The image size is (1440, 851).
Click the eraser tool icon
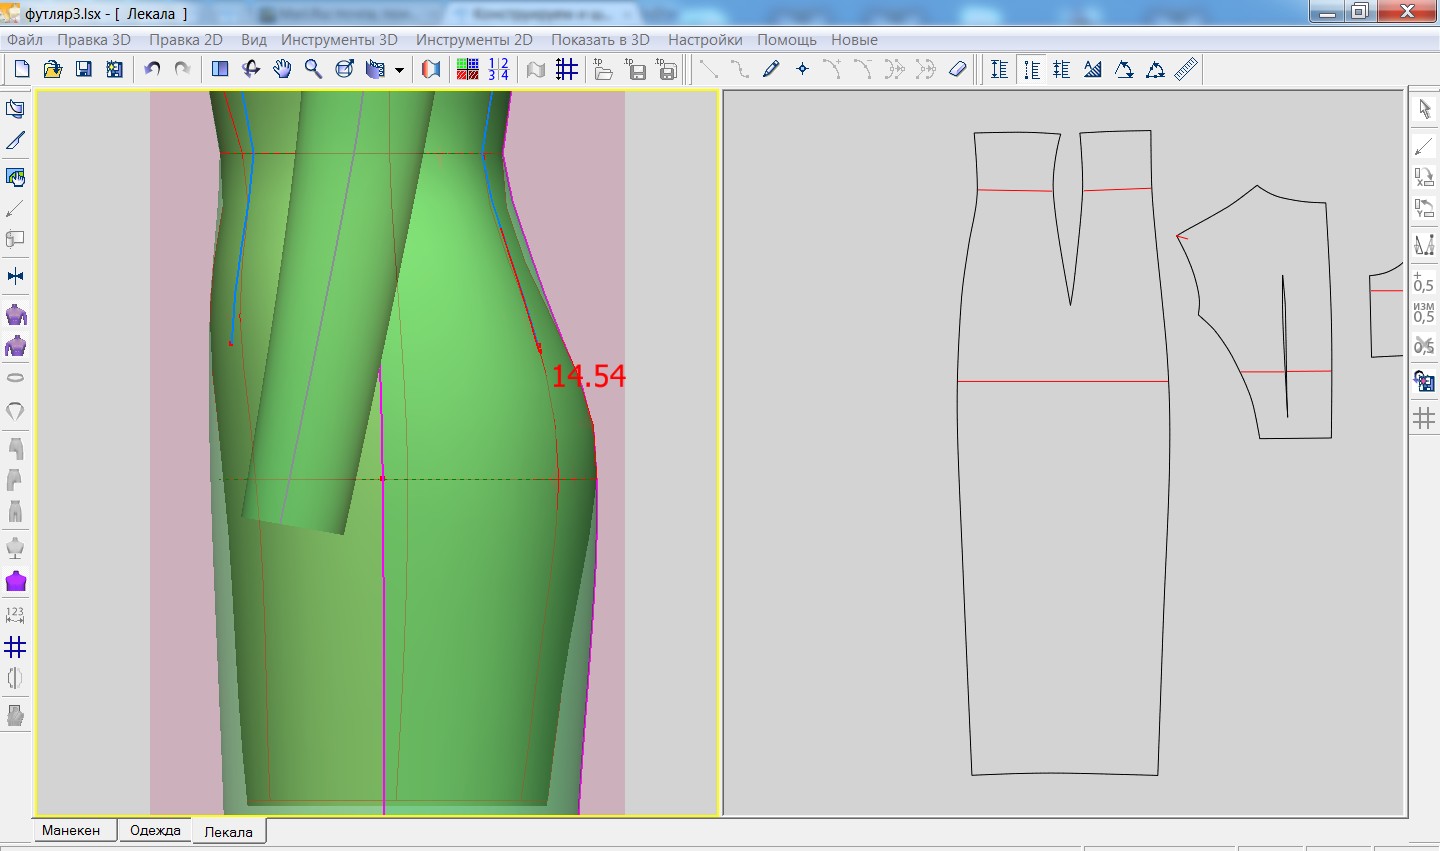957,69
